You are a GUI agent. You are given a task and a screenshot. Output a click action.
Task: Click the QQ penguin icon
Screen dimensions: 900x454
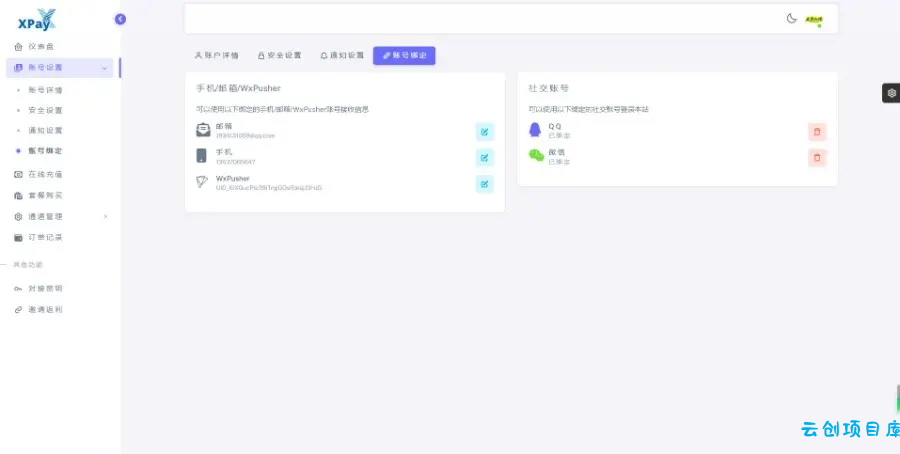point(535,130)
